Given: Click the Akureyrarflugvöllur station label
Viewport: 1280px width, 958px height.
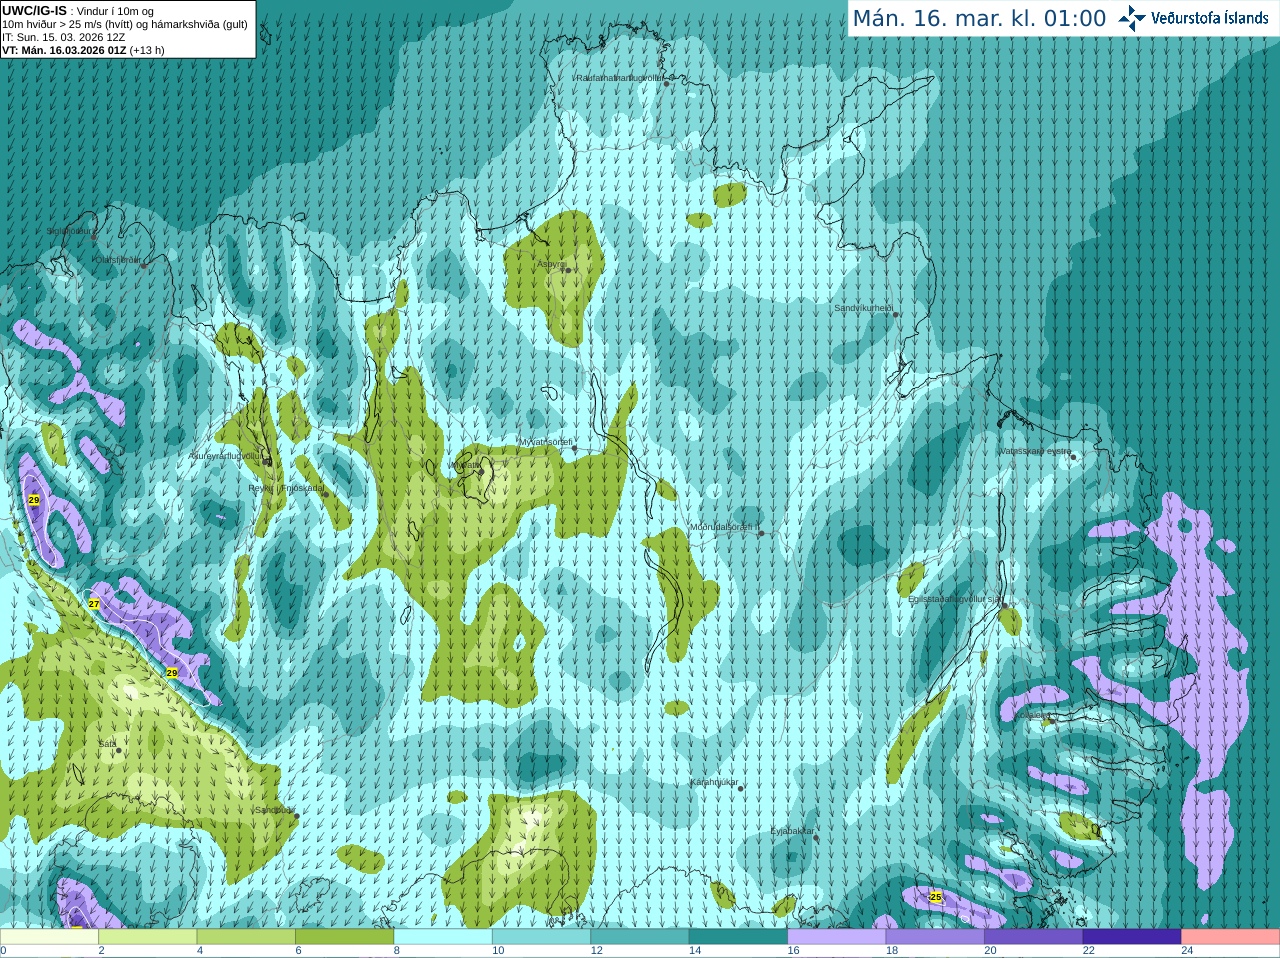Looking at the screenshot, I should pos(227,456).
